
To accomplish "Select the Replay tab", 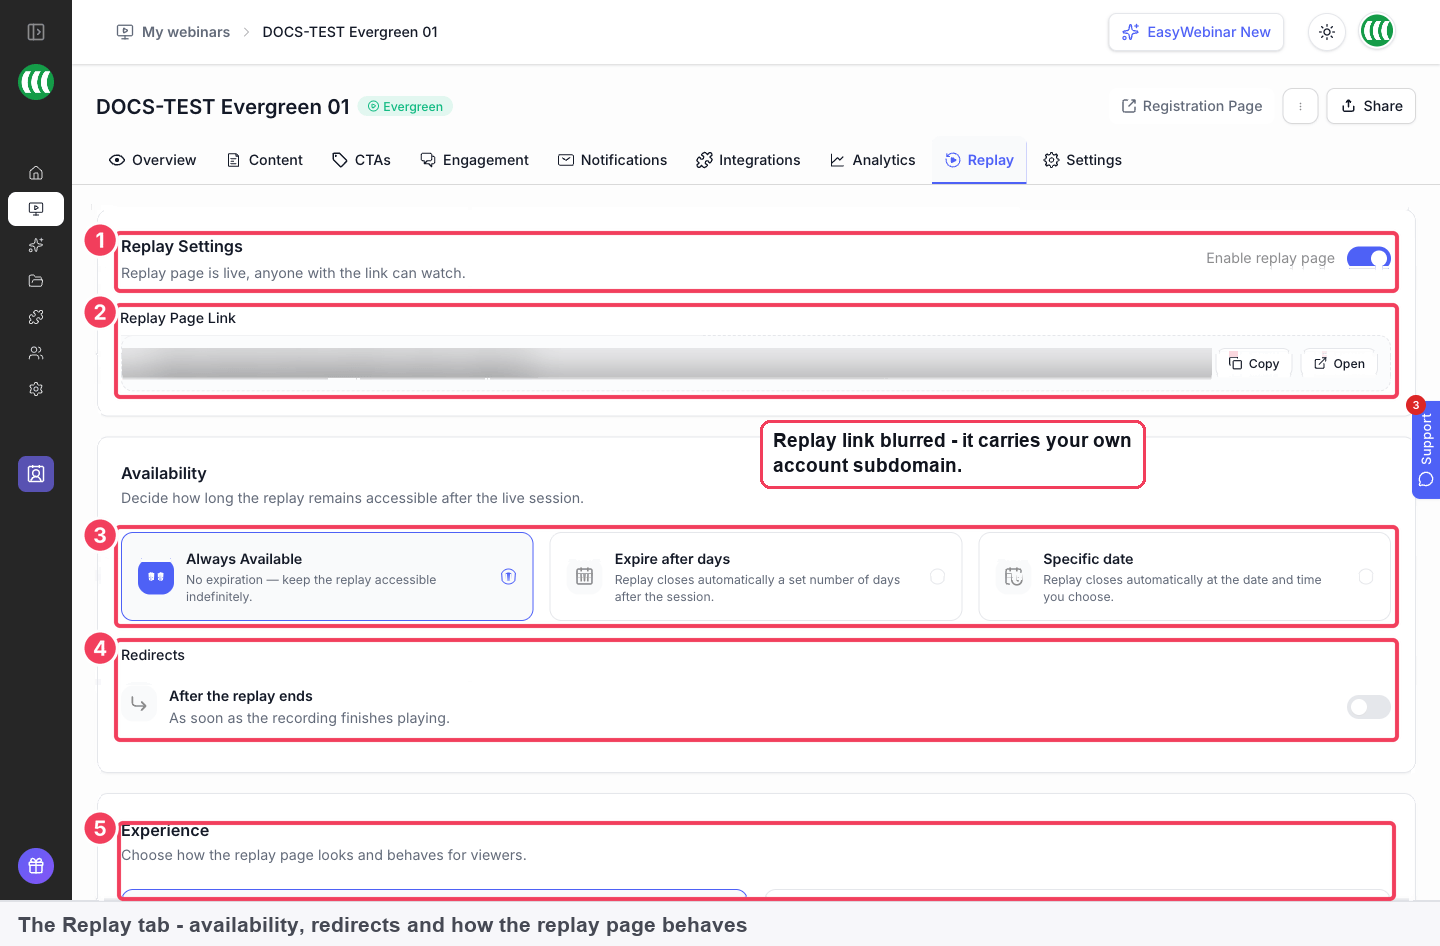I will [x=979, y=160].
